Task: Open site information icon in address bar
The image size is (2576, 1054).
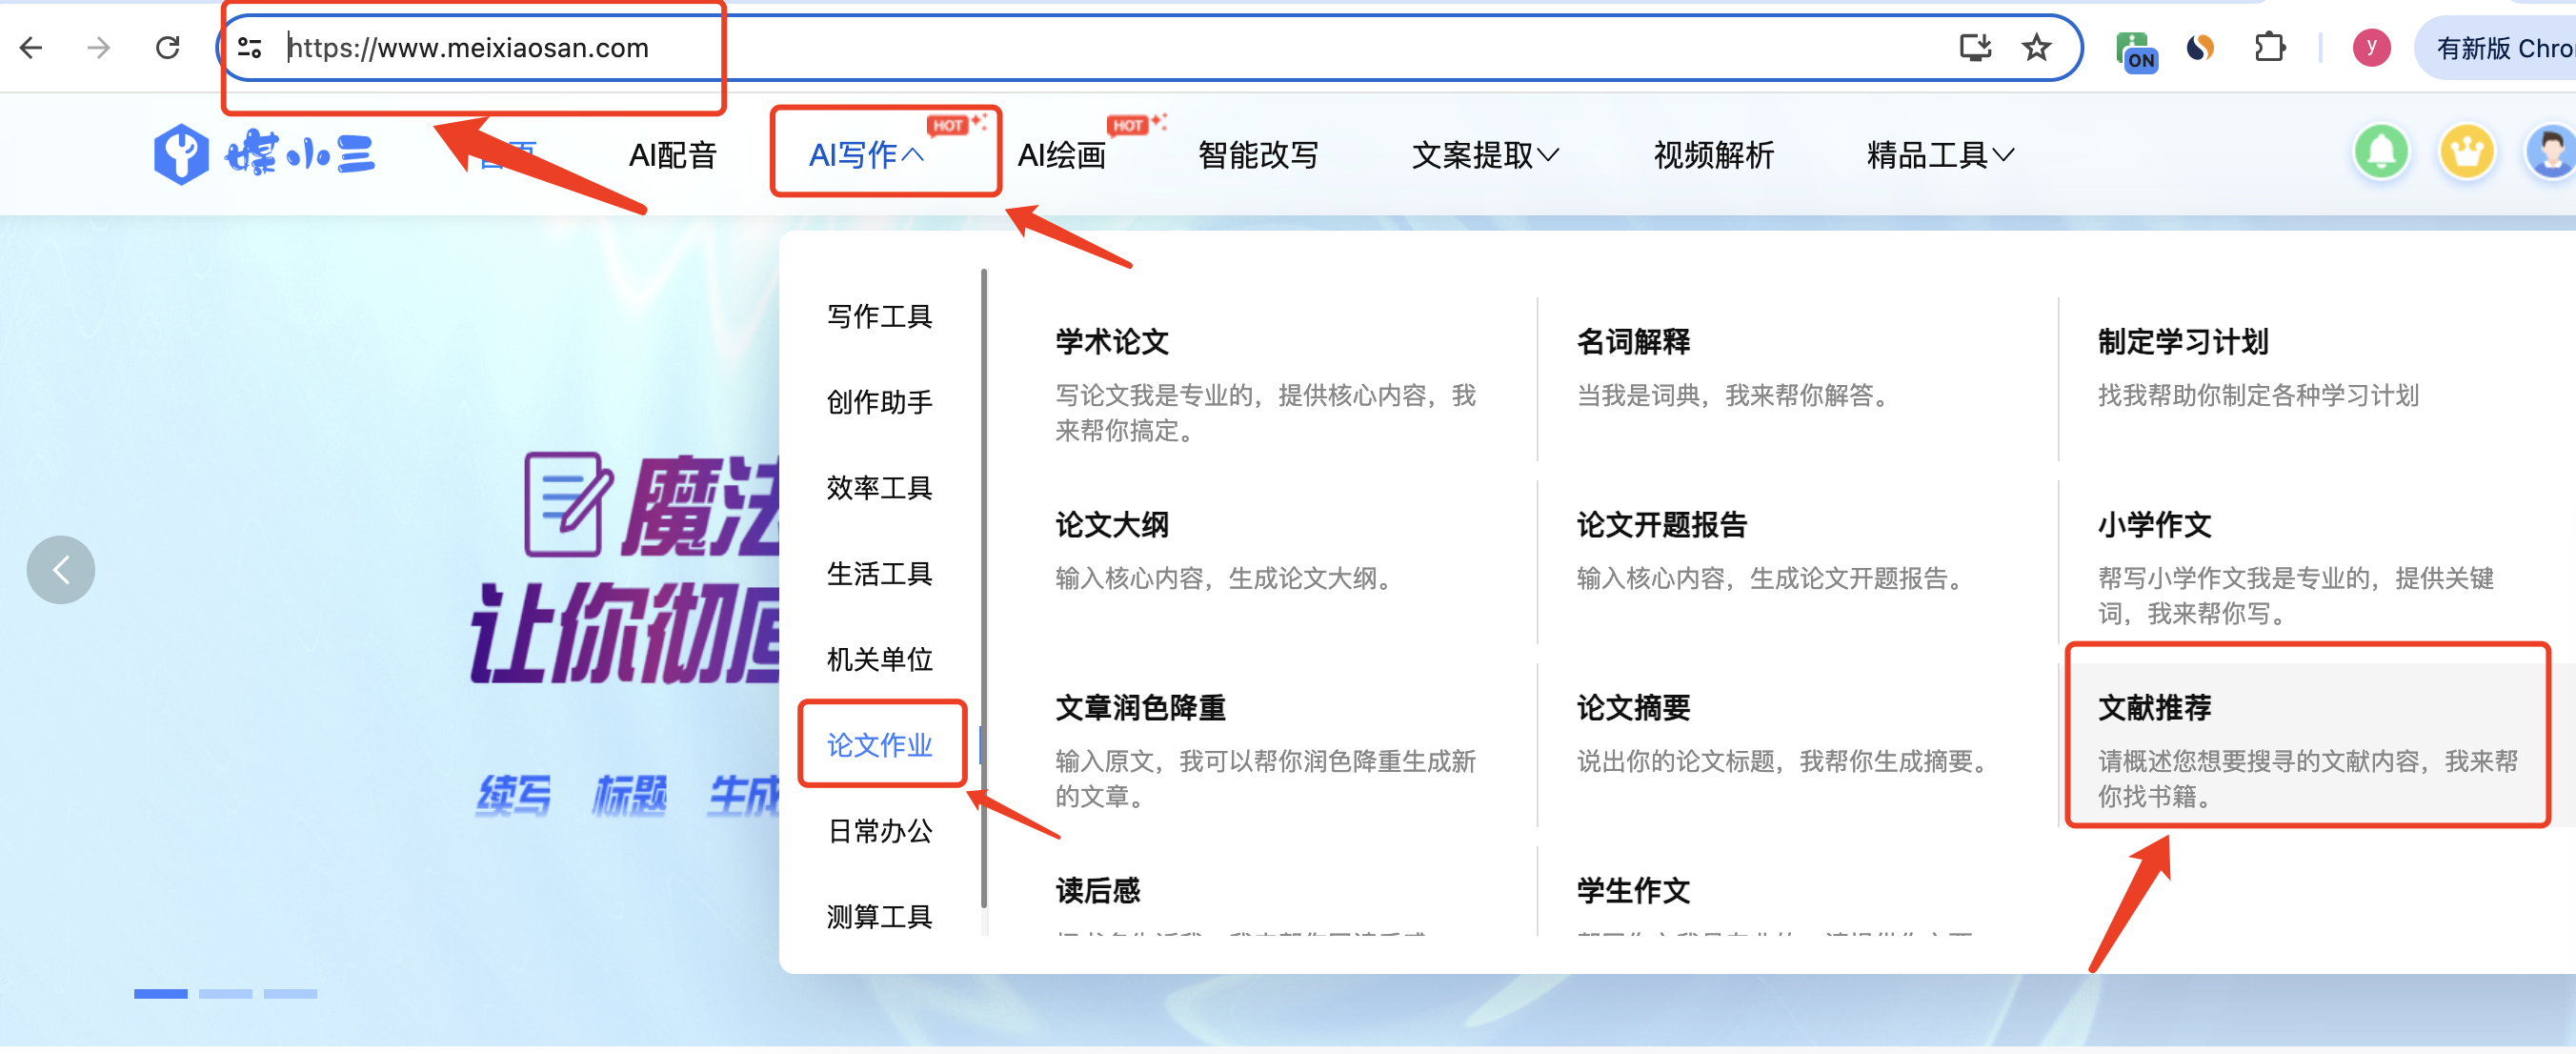Action: tap(250, 47)
